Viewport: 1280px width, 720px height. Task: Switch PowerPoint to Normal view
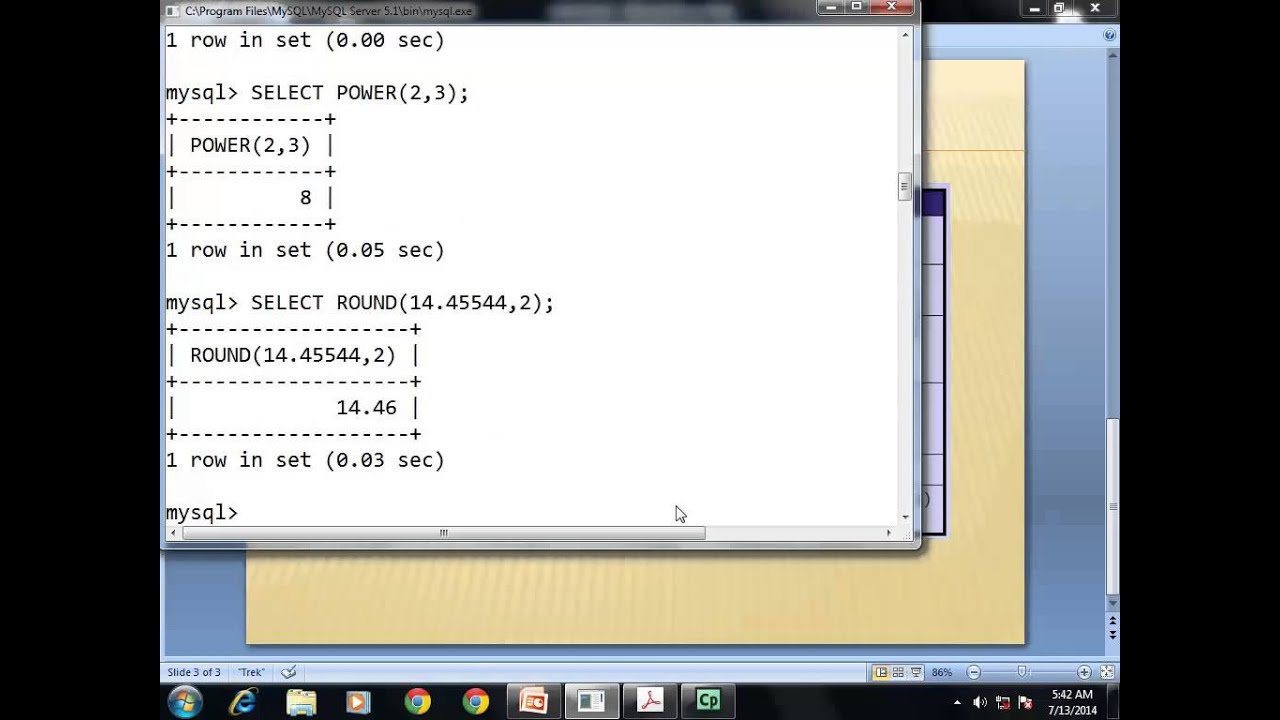(x=880, y=672)
